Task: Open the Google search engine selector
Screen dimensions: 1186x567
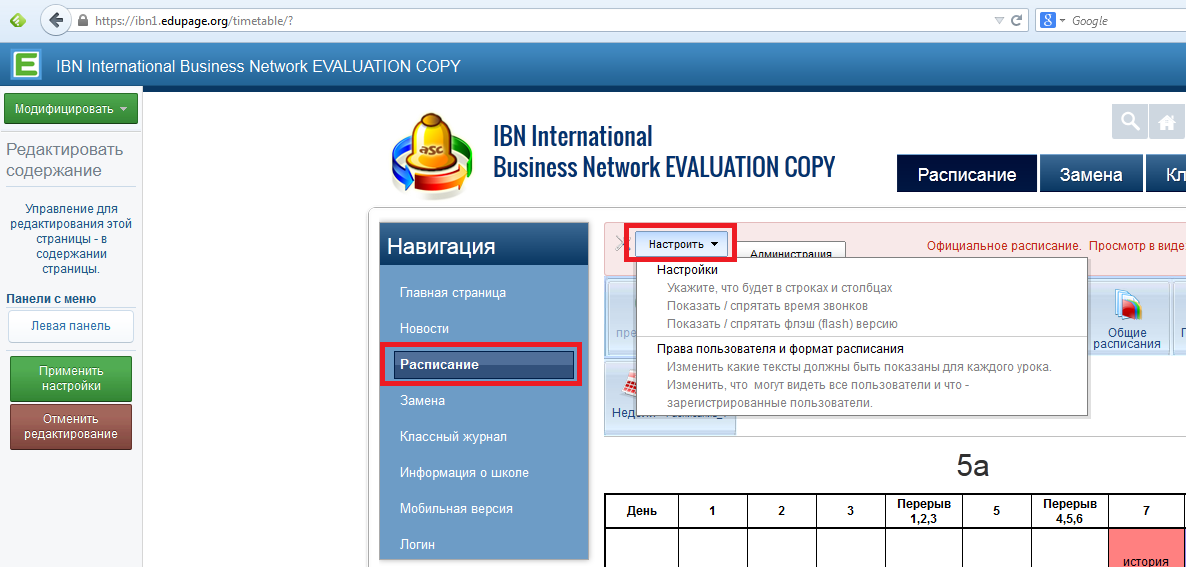Action: pyautogui.click(x=1052, y=20)
